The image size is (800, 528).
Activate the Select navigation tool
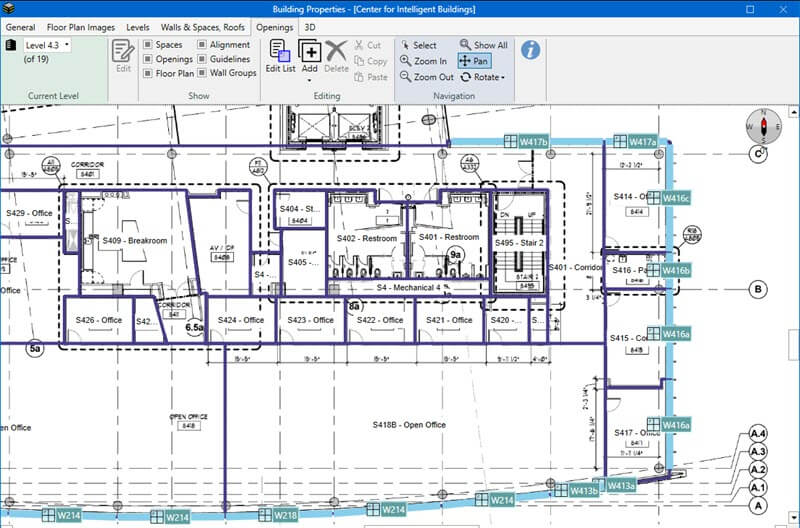[x=417, y=45]
